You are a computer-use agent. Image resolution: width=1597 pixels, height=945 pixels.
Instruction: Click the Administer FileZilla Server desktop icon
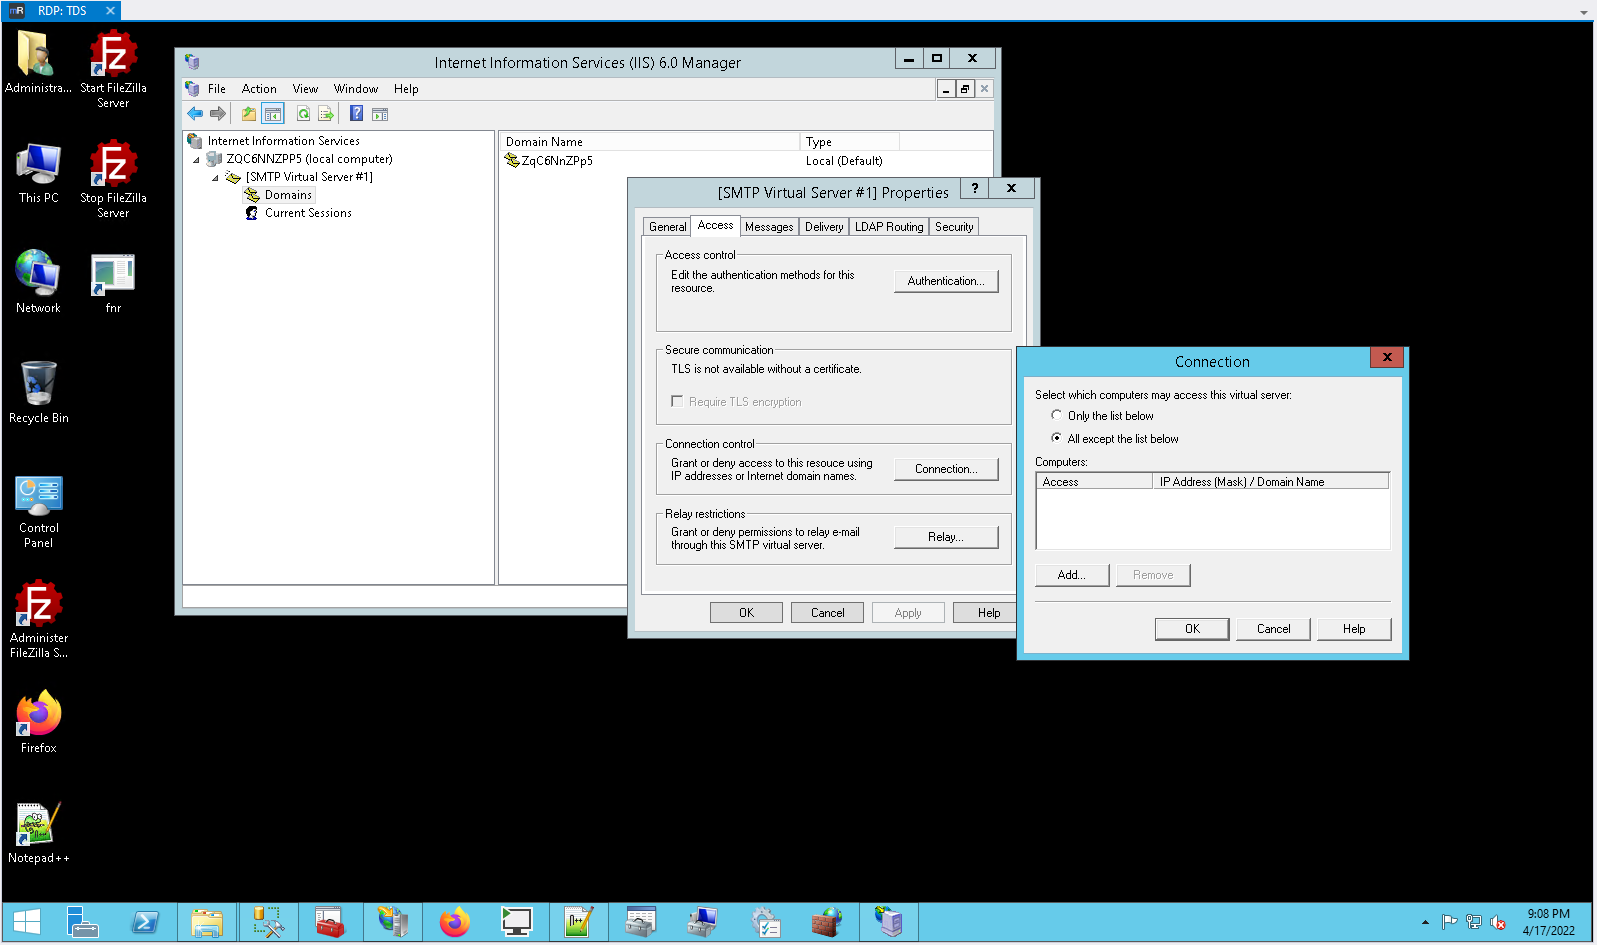pyautogui.click(x=39, y=620)
